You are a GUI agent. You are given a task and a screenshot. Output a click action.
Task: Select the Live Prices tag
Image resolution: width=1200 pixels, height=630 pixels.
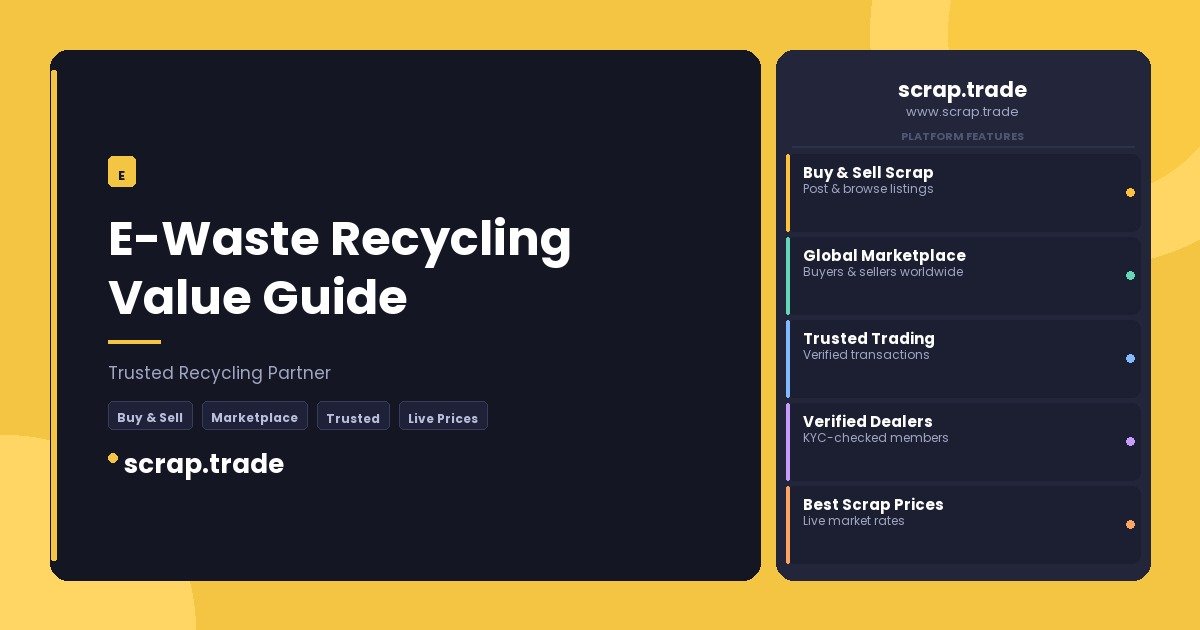[443, 417]
